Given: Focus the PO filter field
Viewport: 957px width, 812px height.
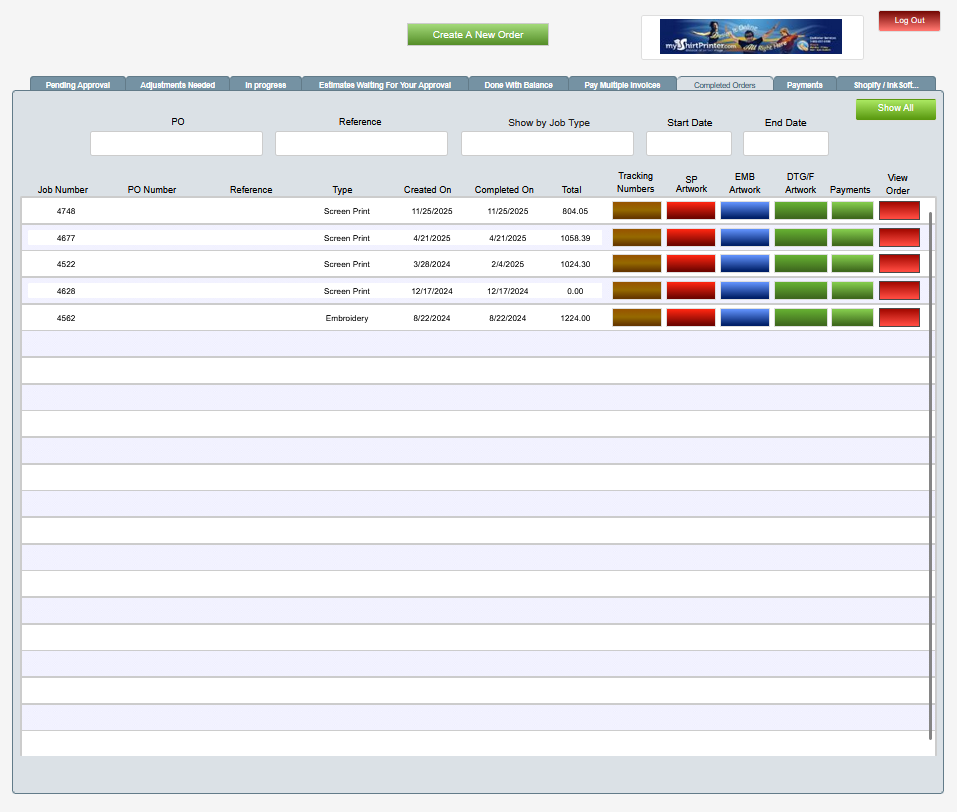Looking at the screenshot, I should 176,143.
